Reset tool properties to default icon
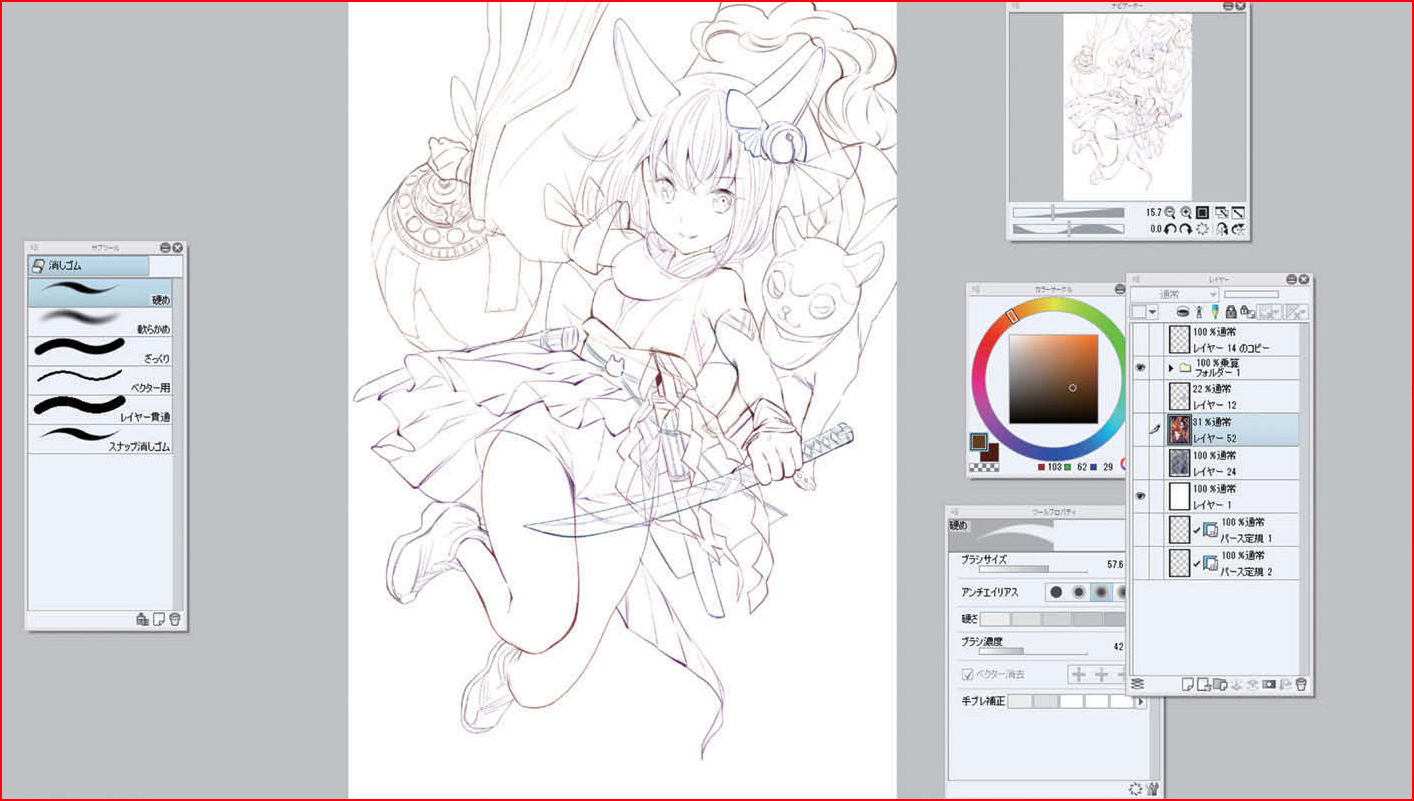The width and height of the screenshot is (1414, 801). (1135, 788)
